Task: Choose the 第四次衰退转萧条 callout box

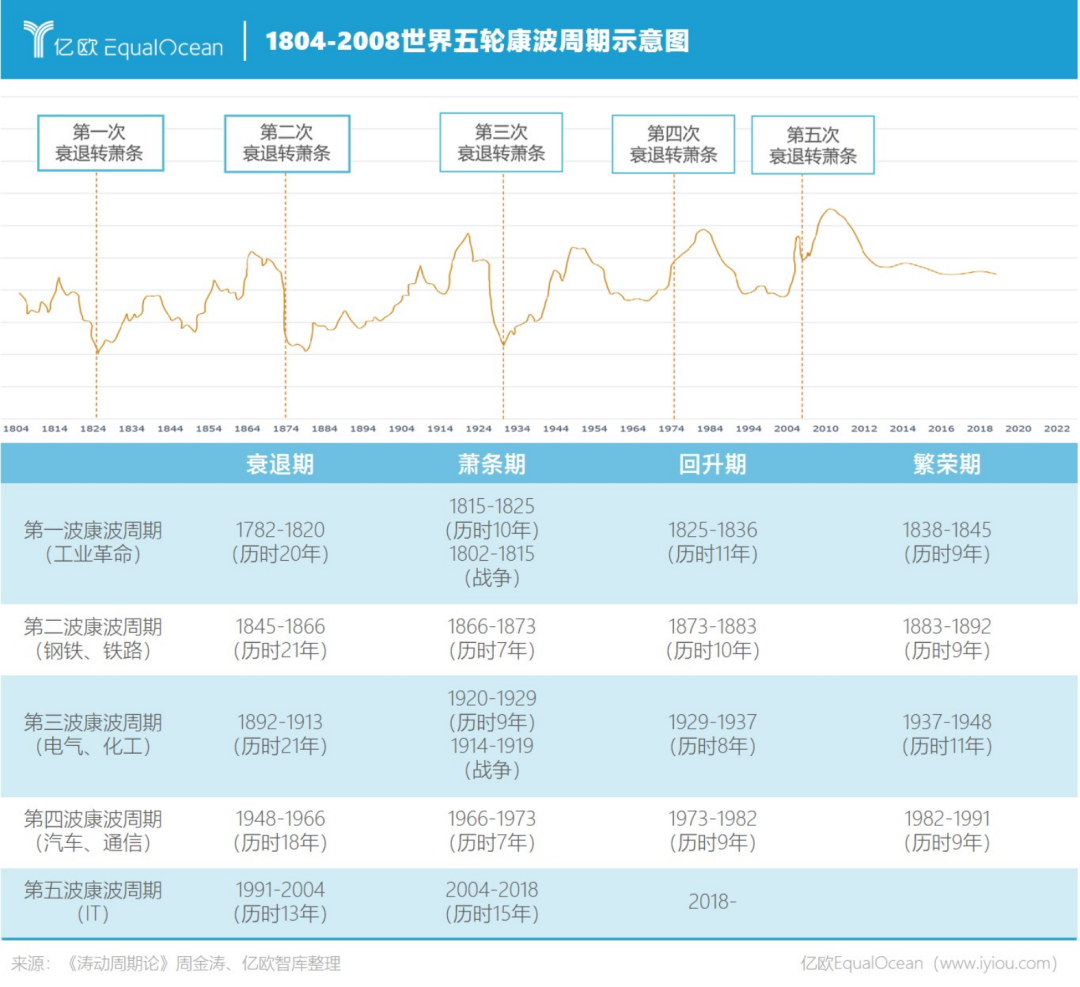Action: point(673,144)
